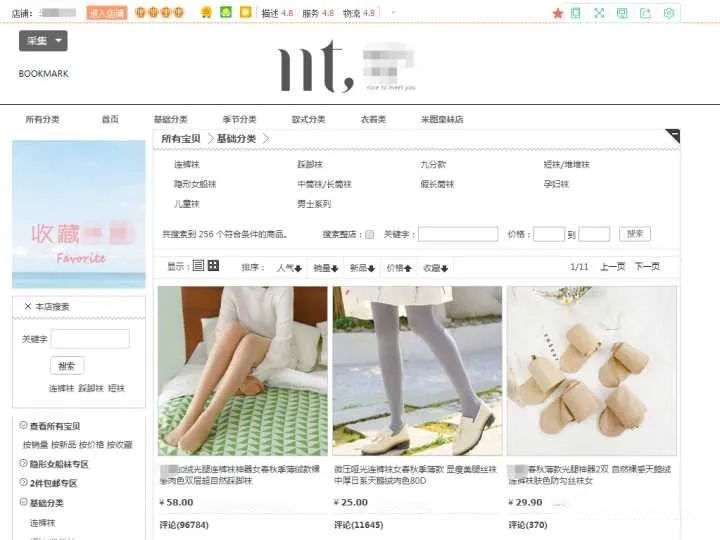Click the green square badge icon
This screenshot has height=540, width=720.
click(x=225, y=12)
